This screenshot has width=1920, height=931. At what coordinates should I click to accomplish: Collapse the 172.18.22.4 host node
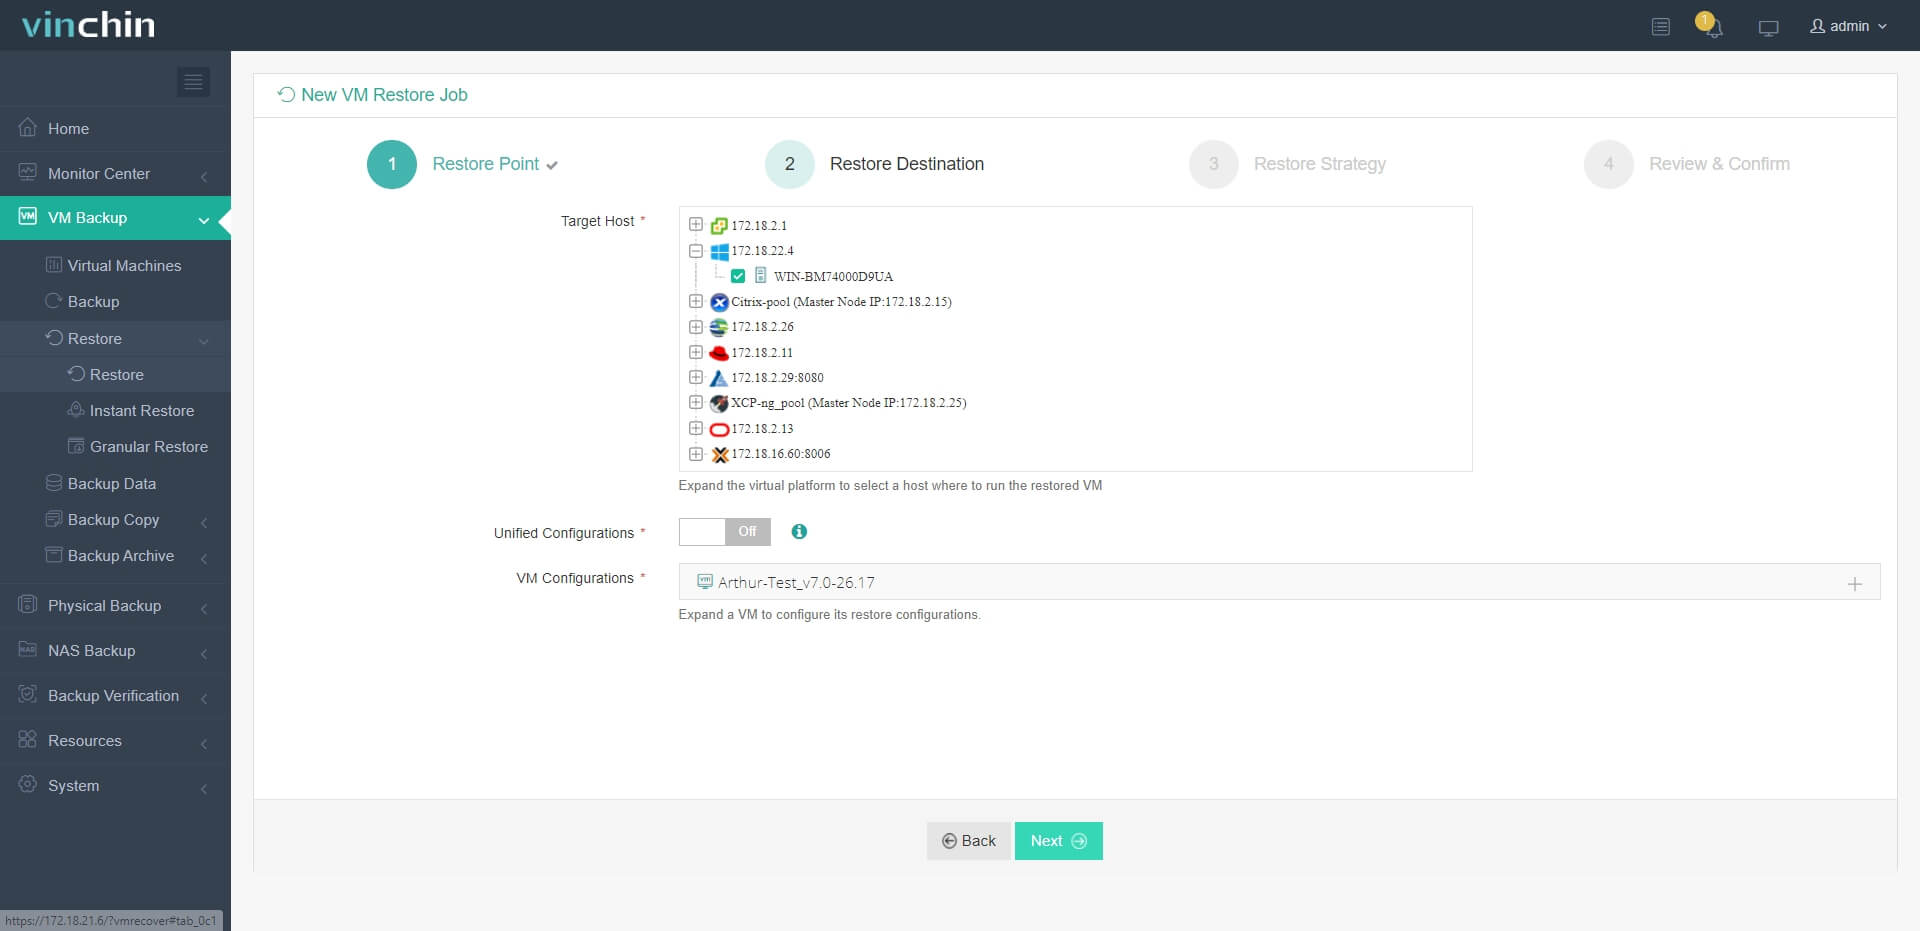coord(696,251)
